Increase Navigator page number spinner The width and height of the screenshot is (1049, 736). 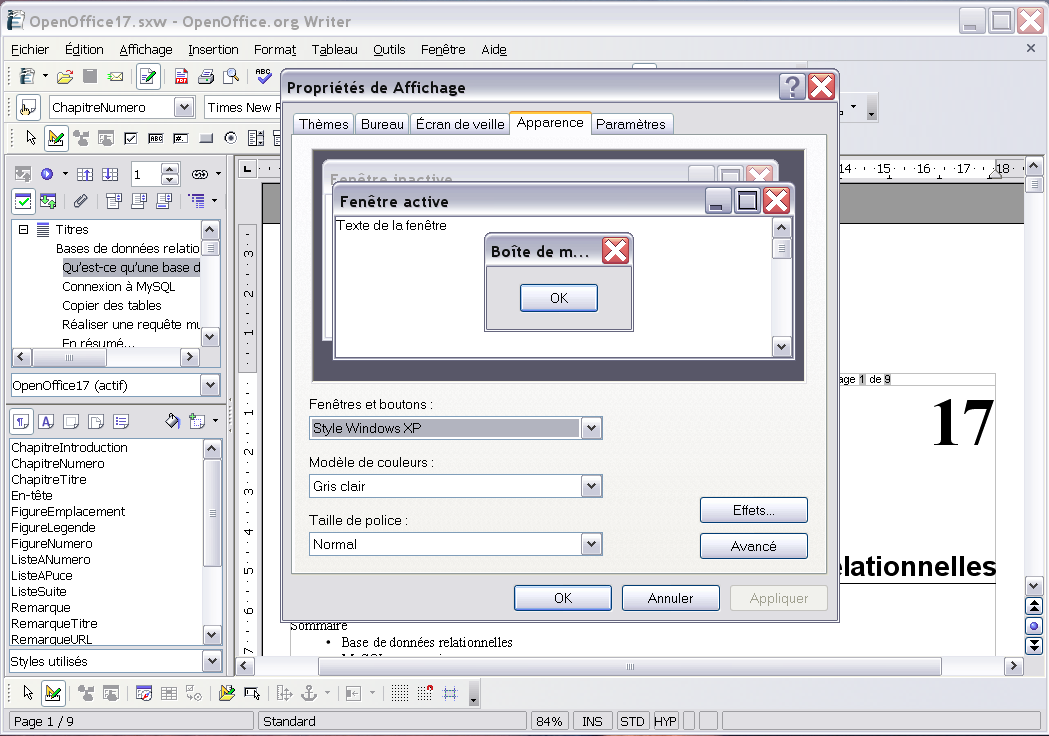tap(170, 169)
